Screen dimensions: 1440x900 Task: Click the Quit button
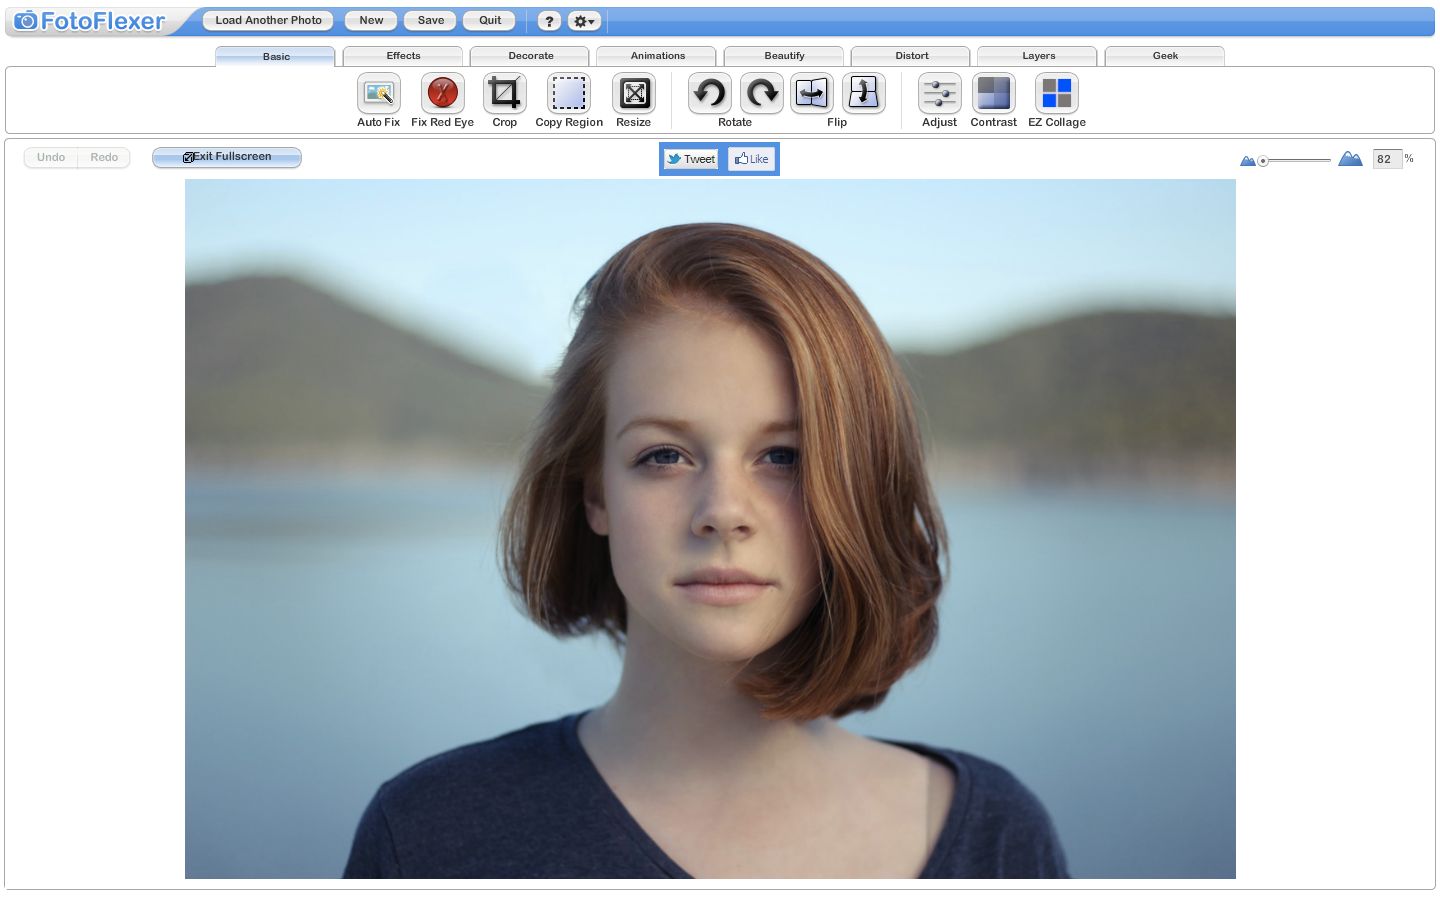(x=490, y=20)
